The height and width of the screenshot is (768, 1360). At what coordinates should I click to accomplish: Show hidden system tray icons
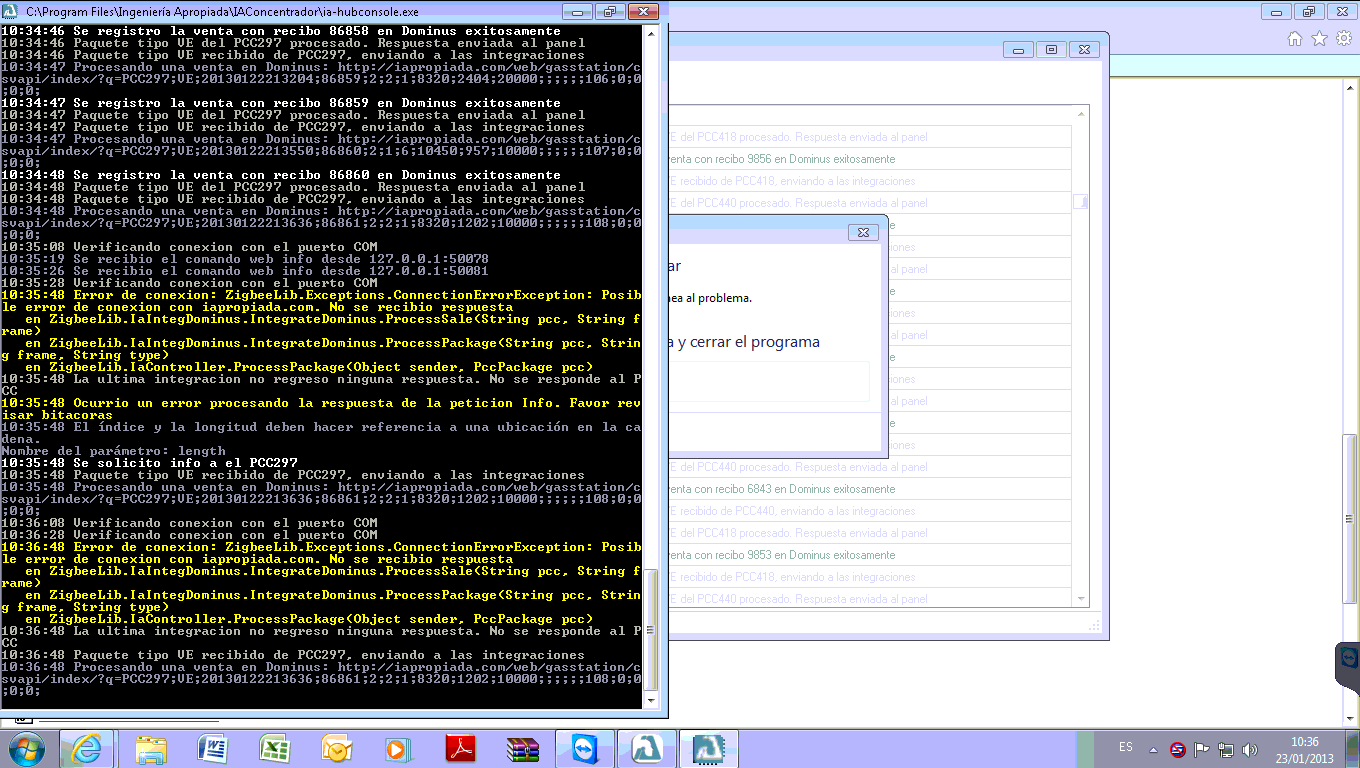1155,749
